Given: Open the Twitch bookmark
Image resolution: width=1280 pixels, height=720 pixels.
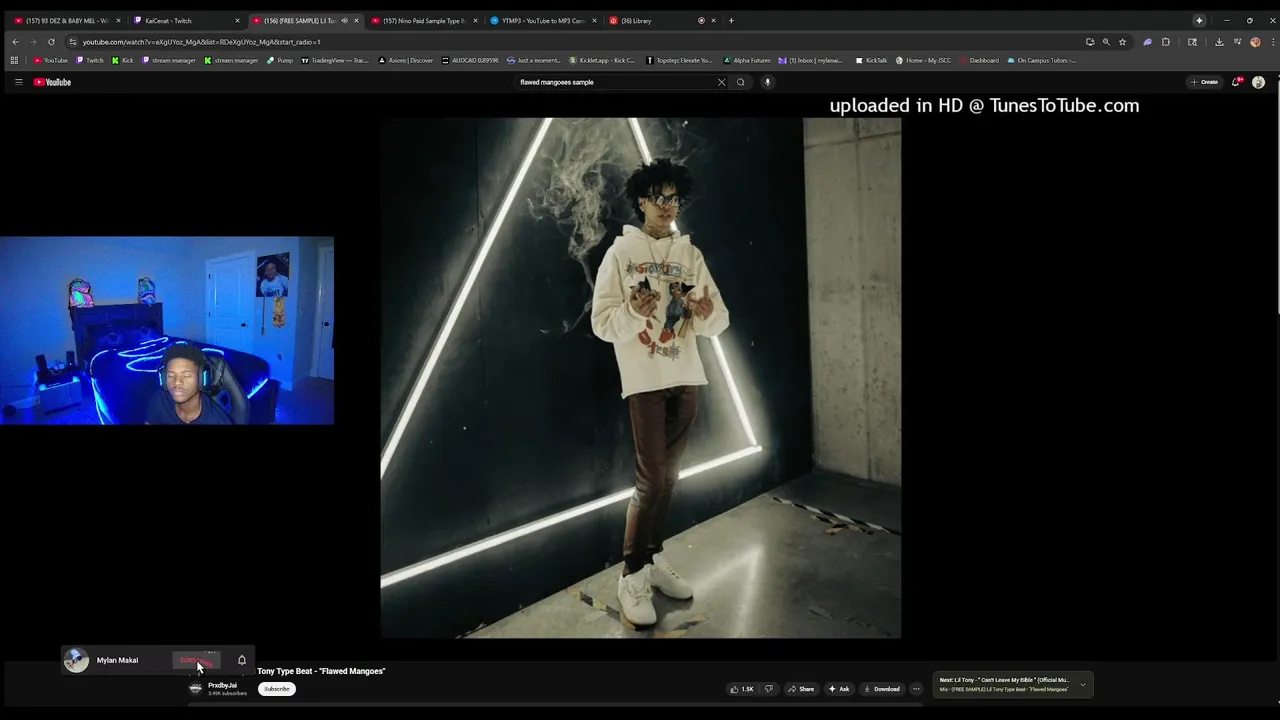Looking at the screenshot, I should (x=90, y=60).
